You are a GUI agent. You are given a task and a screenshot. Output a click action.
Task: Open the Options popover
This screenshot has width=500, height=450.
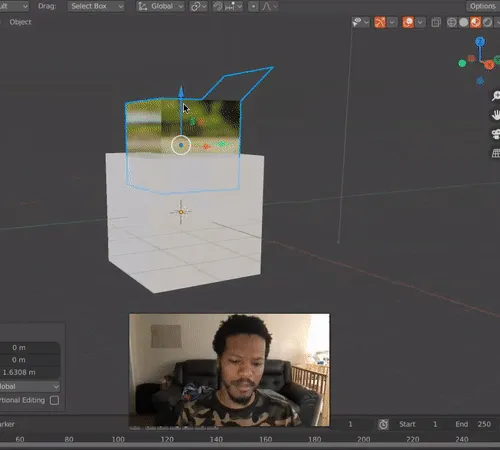pos(482,6)
